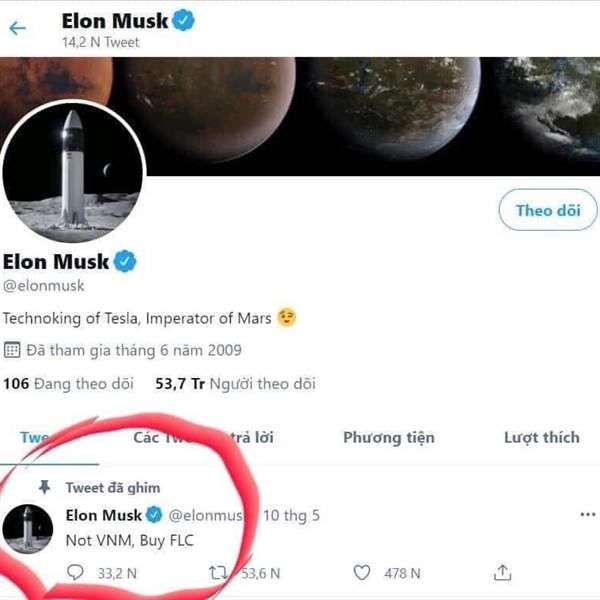Click the pinned tweet text Not VNM, Buy FLC
Screen dimensions: 600x600
pyautogui.click(x=130, y=541)
